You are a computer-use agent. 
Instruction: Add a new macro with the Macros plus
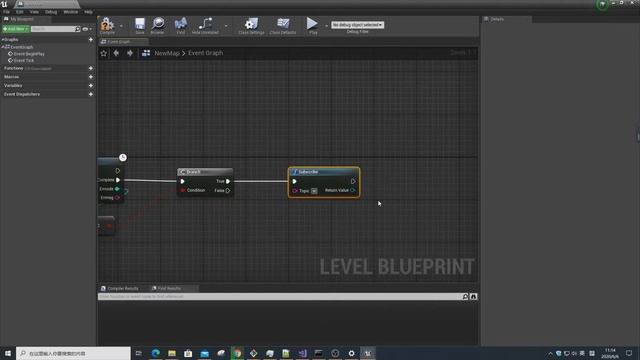pyautogui.click(x=91, y=77)
